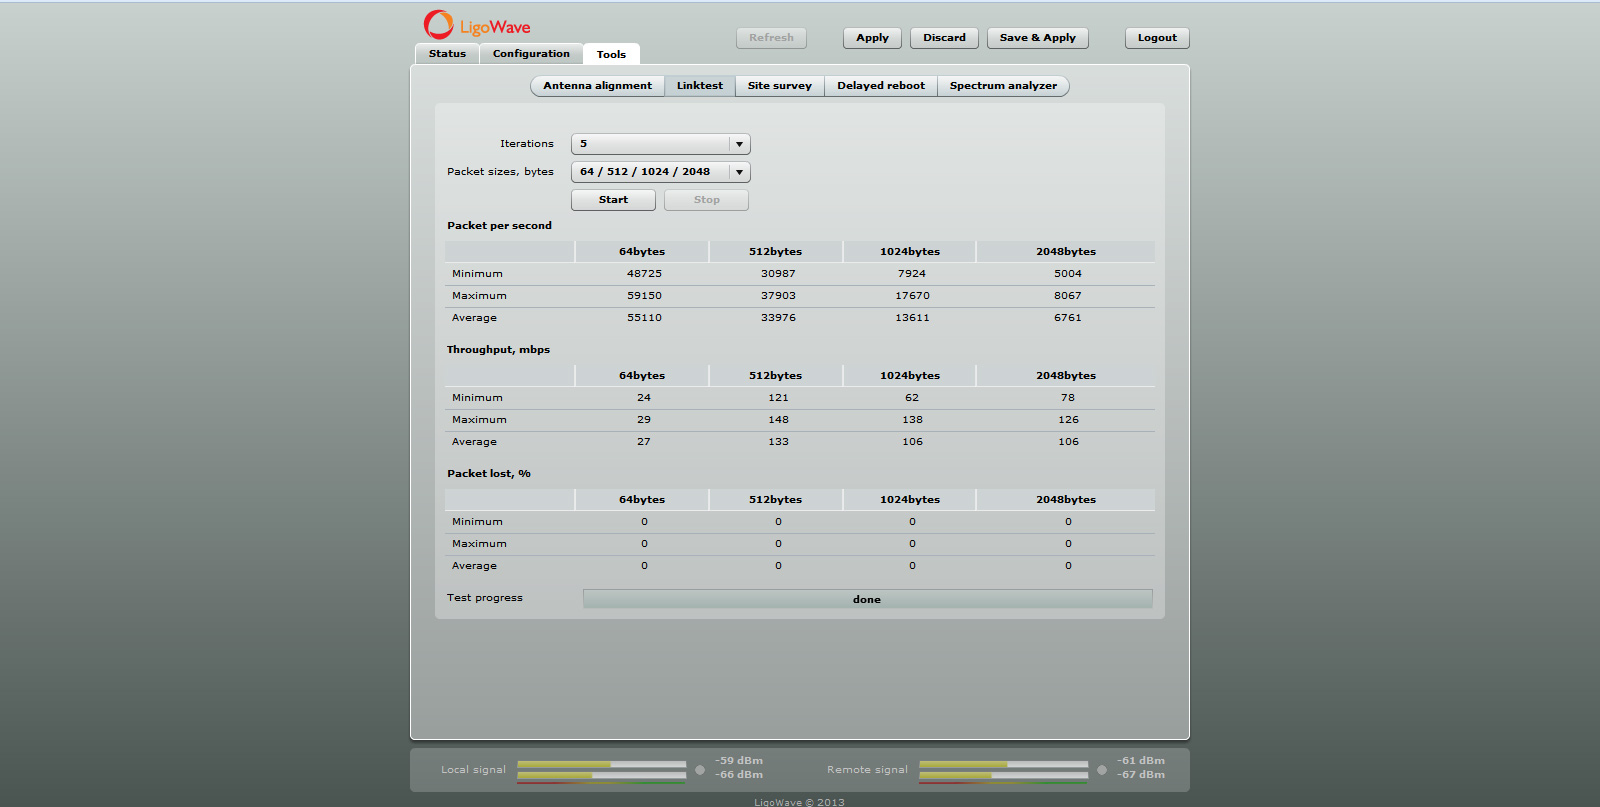
Task: Click the Test progress bar
Action: 867,599
